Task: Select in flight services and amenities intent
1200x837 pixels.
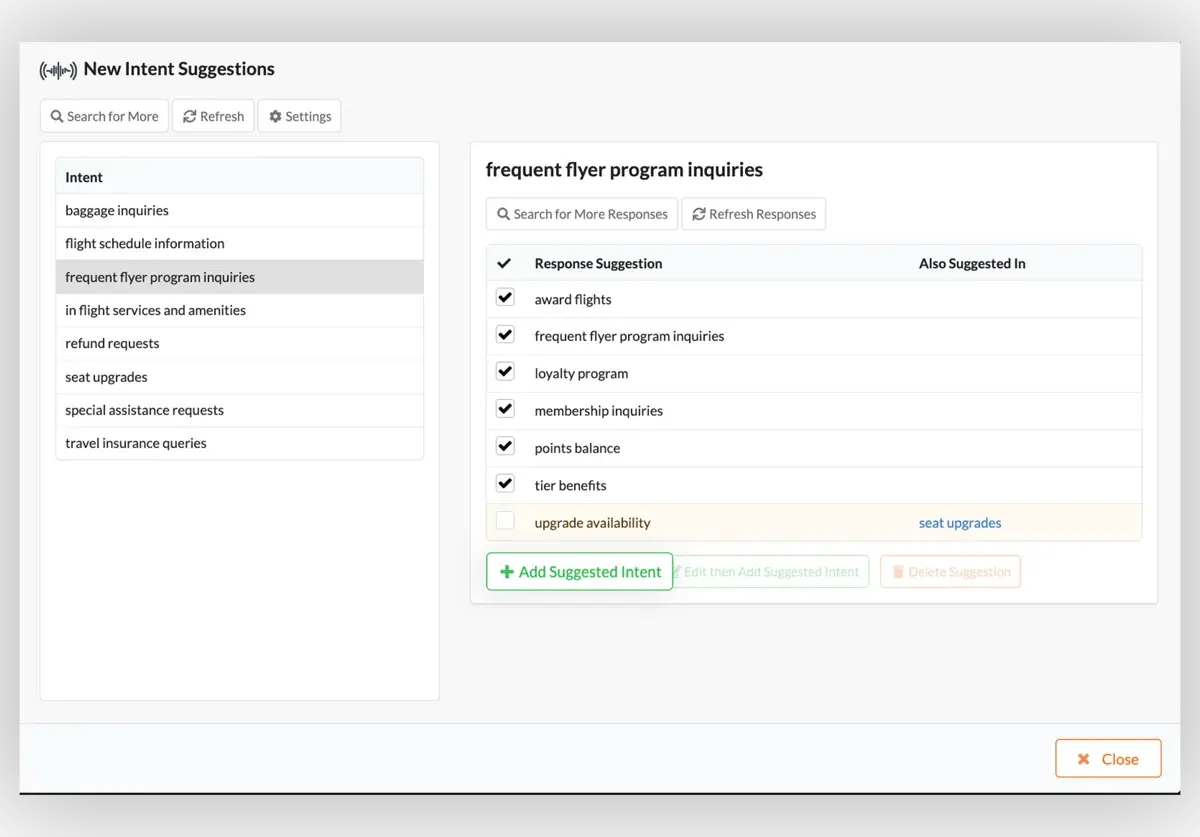Action: [x=155, y=310]
